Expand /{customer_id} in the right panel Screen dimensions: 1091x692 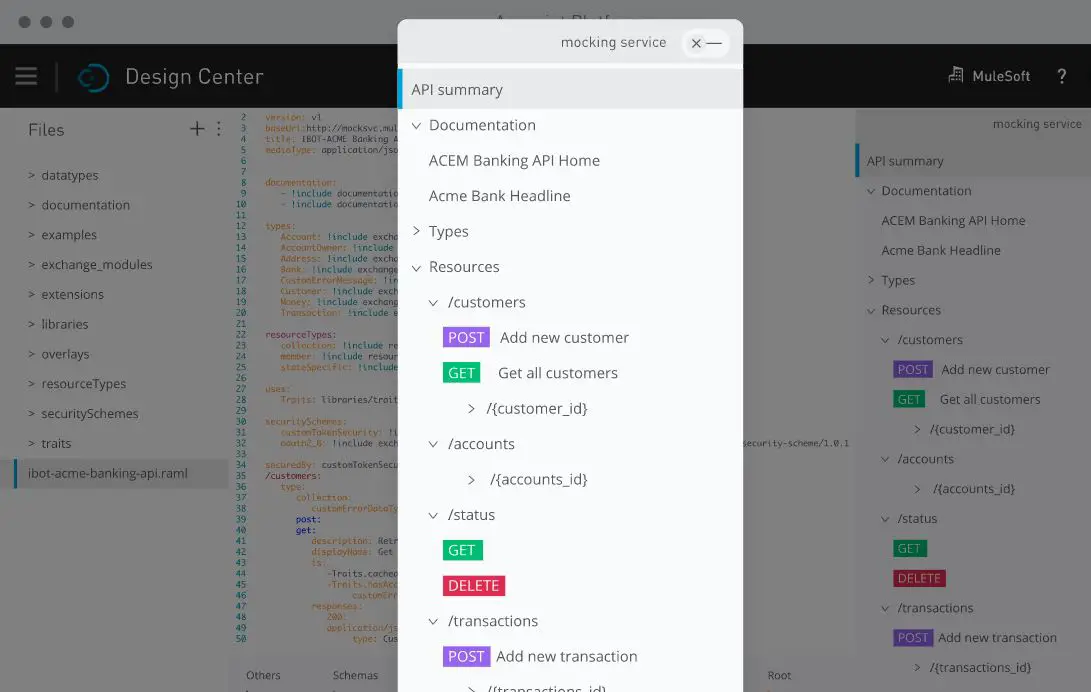(x=917, y=429)
